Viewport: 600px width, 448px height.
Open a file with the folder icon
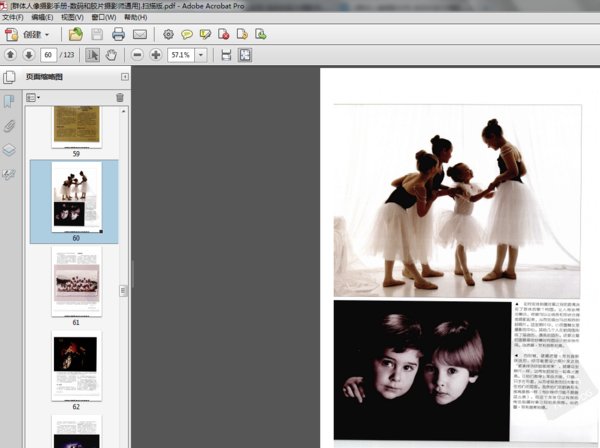tap(76, 34)
